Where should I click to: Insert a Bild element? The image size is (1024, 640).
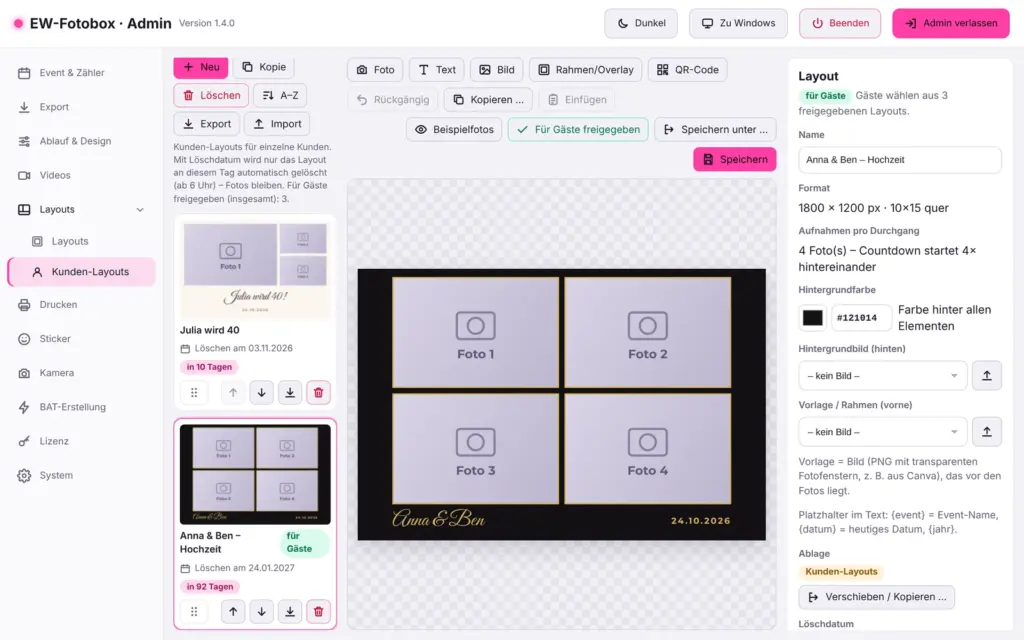497,70
